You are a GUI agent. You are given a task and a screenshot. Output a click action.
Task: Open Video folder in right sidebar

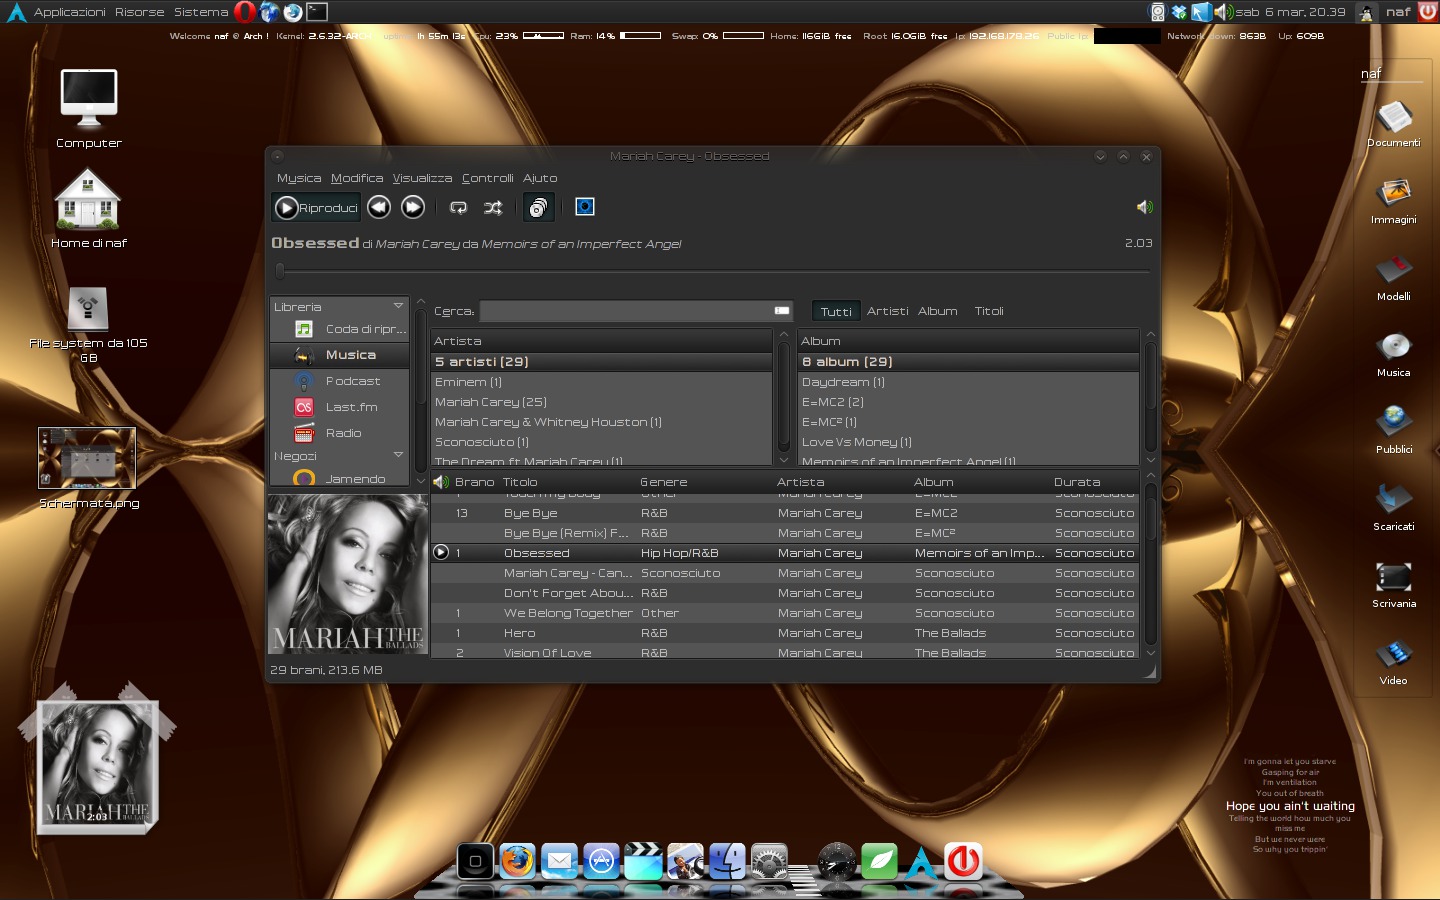pos(1394,661)
